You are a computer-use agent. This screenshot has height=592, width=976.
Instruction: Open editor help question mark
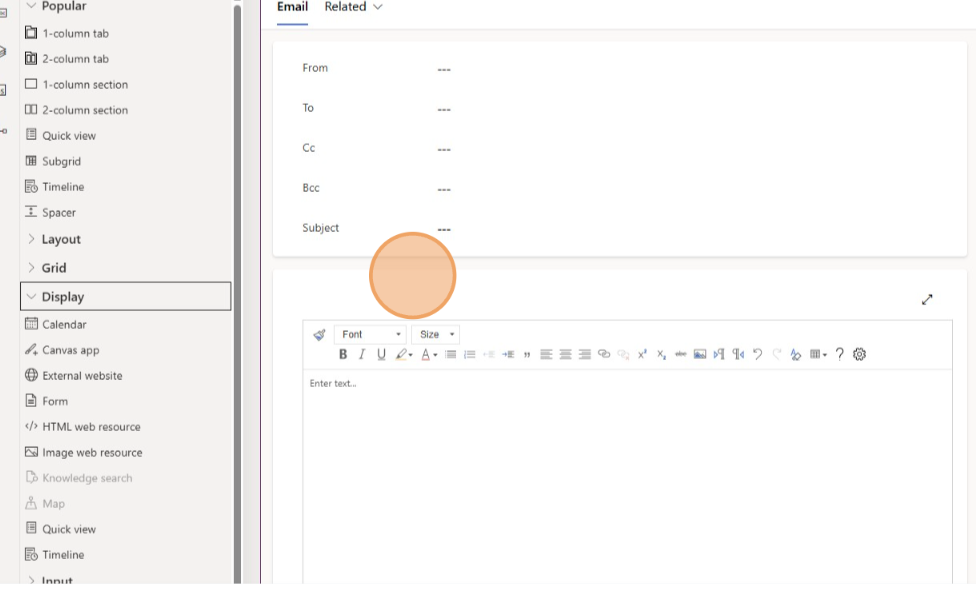click(839, 354)
